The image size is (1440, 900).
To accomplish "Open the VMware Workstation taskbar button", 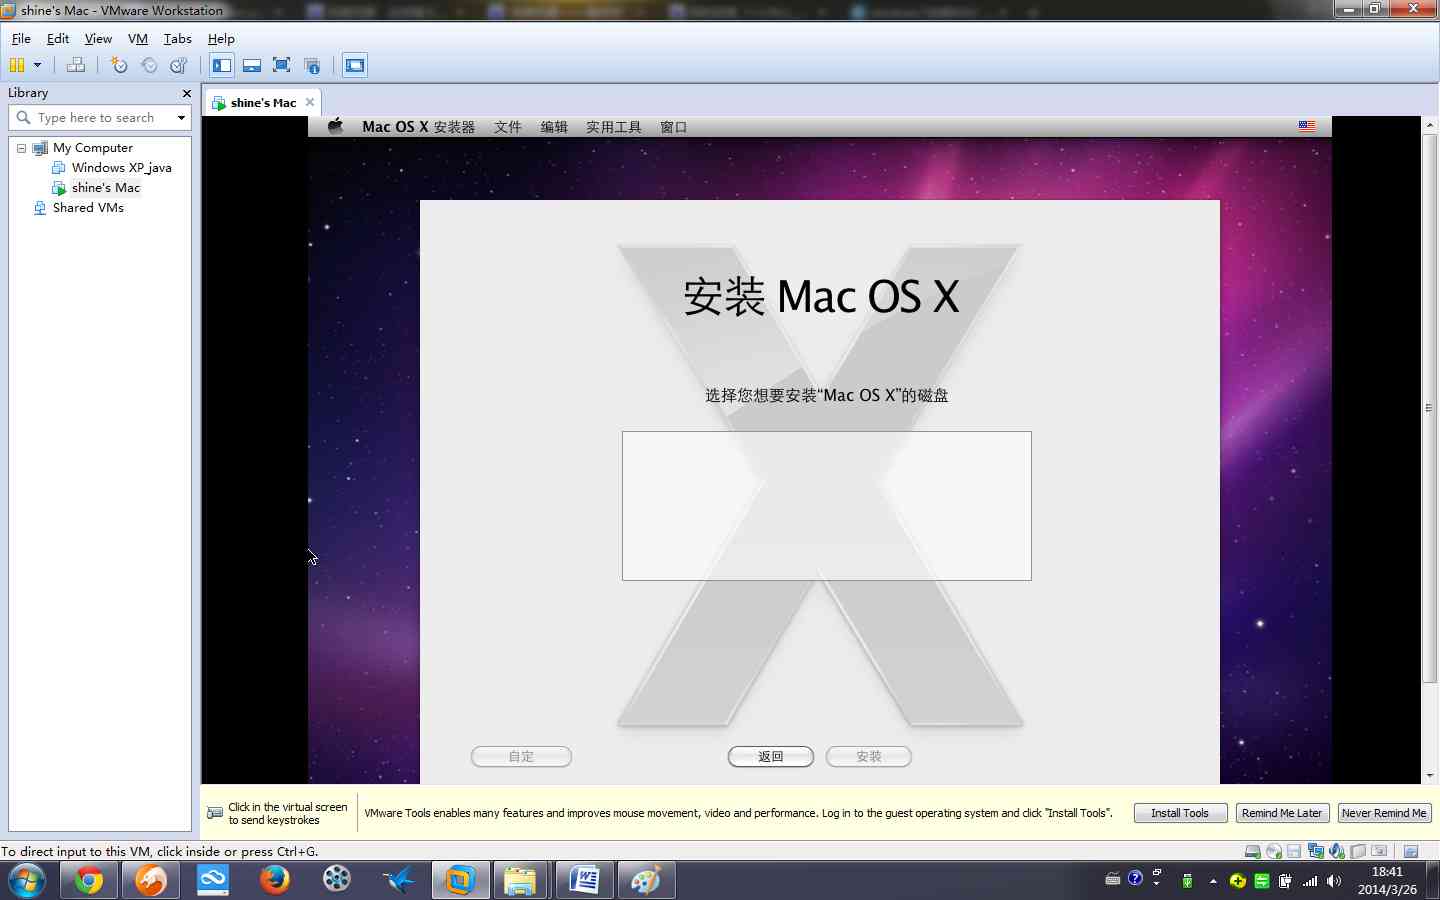I will click(460, 881).
